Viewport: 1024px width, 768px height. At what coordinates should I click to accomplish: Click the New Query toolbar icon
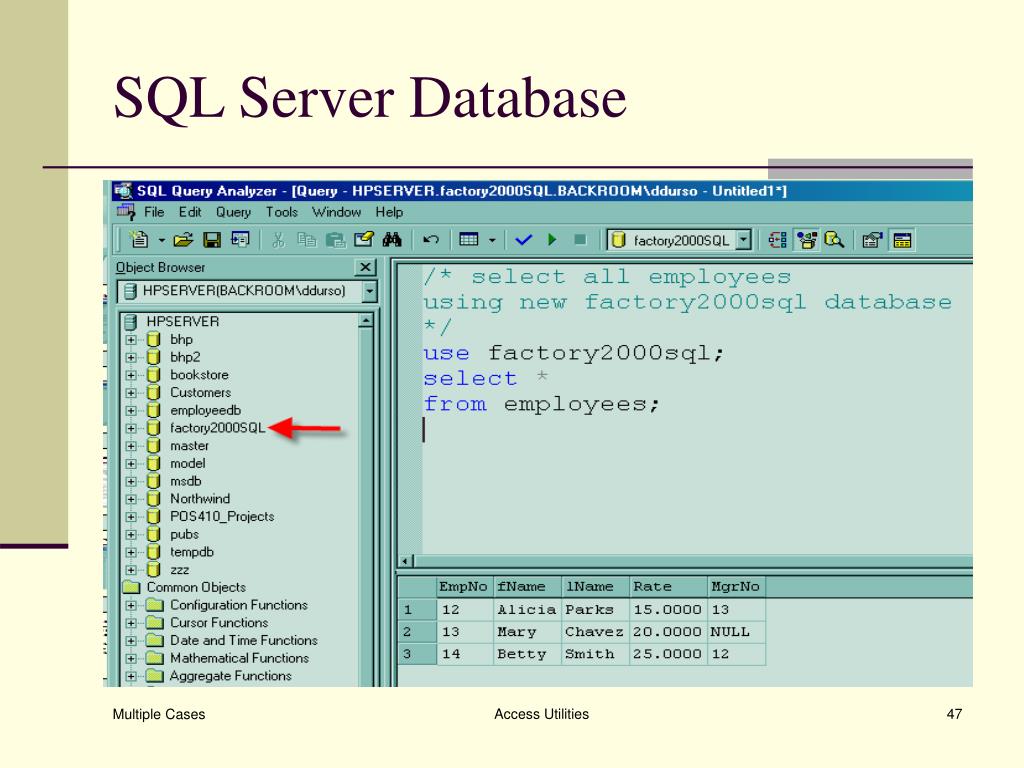coord(139,240)
